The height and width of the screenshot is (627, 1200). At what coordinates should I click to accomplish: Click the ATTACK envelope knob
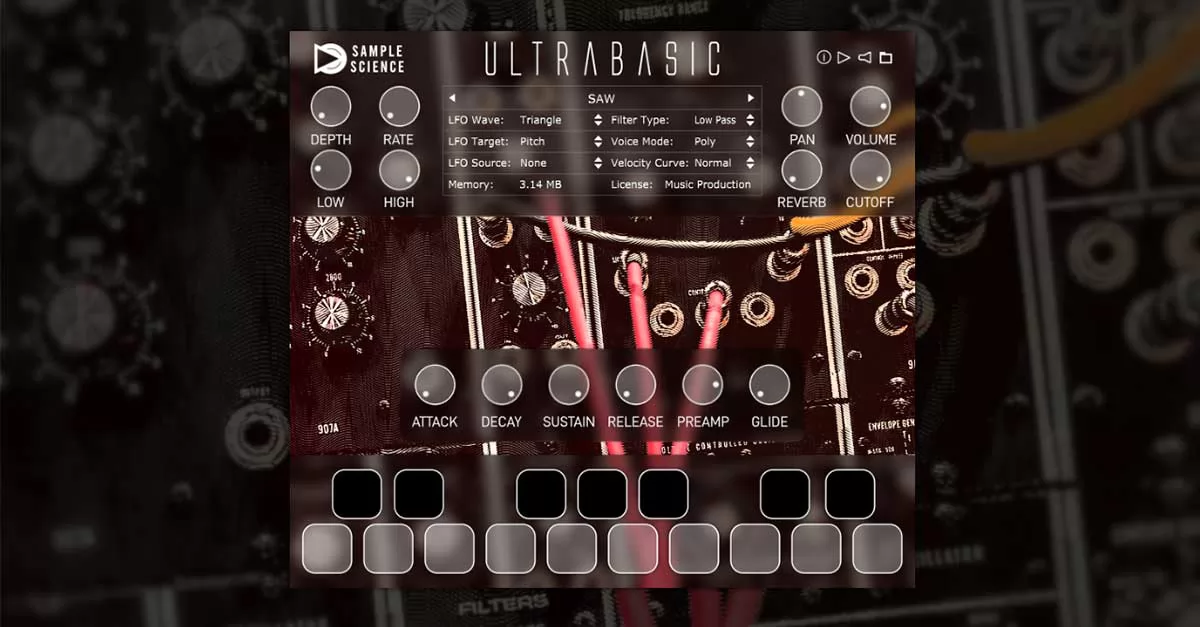tap(435, 385)
